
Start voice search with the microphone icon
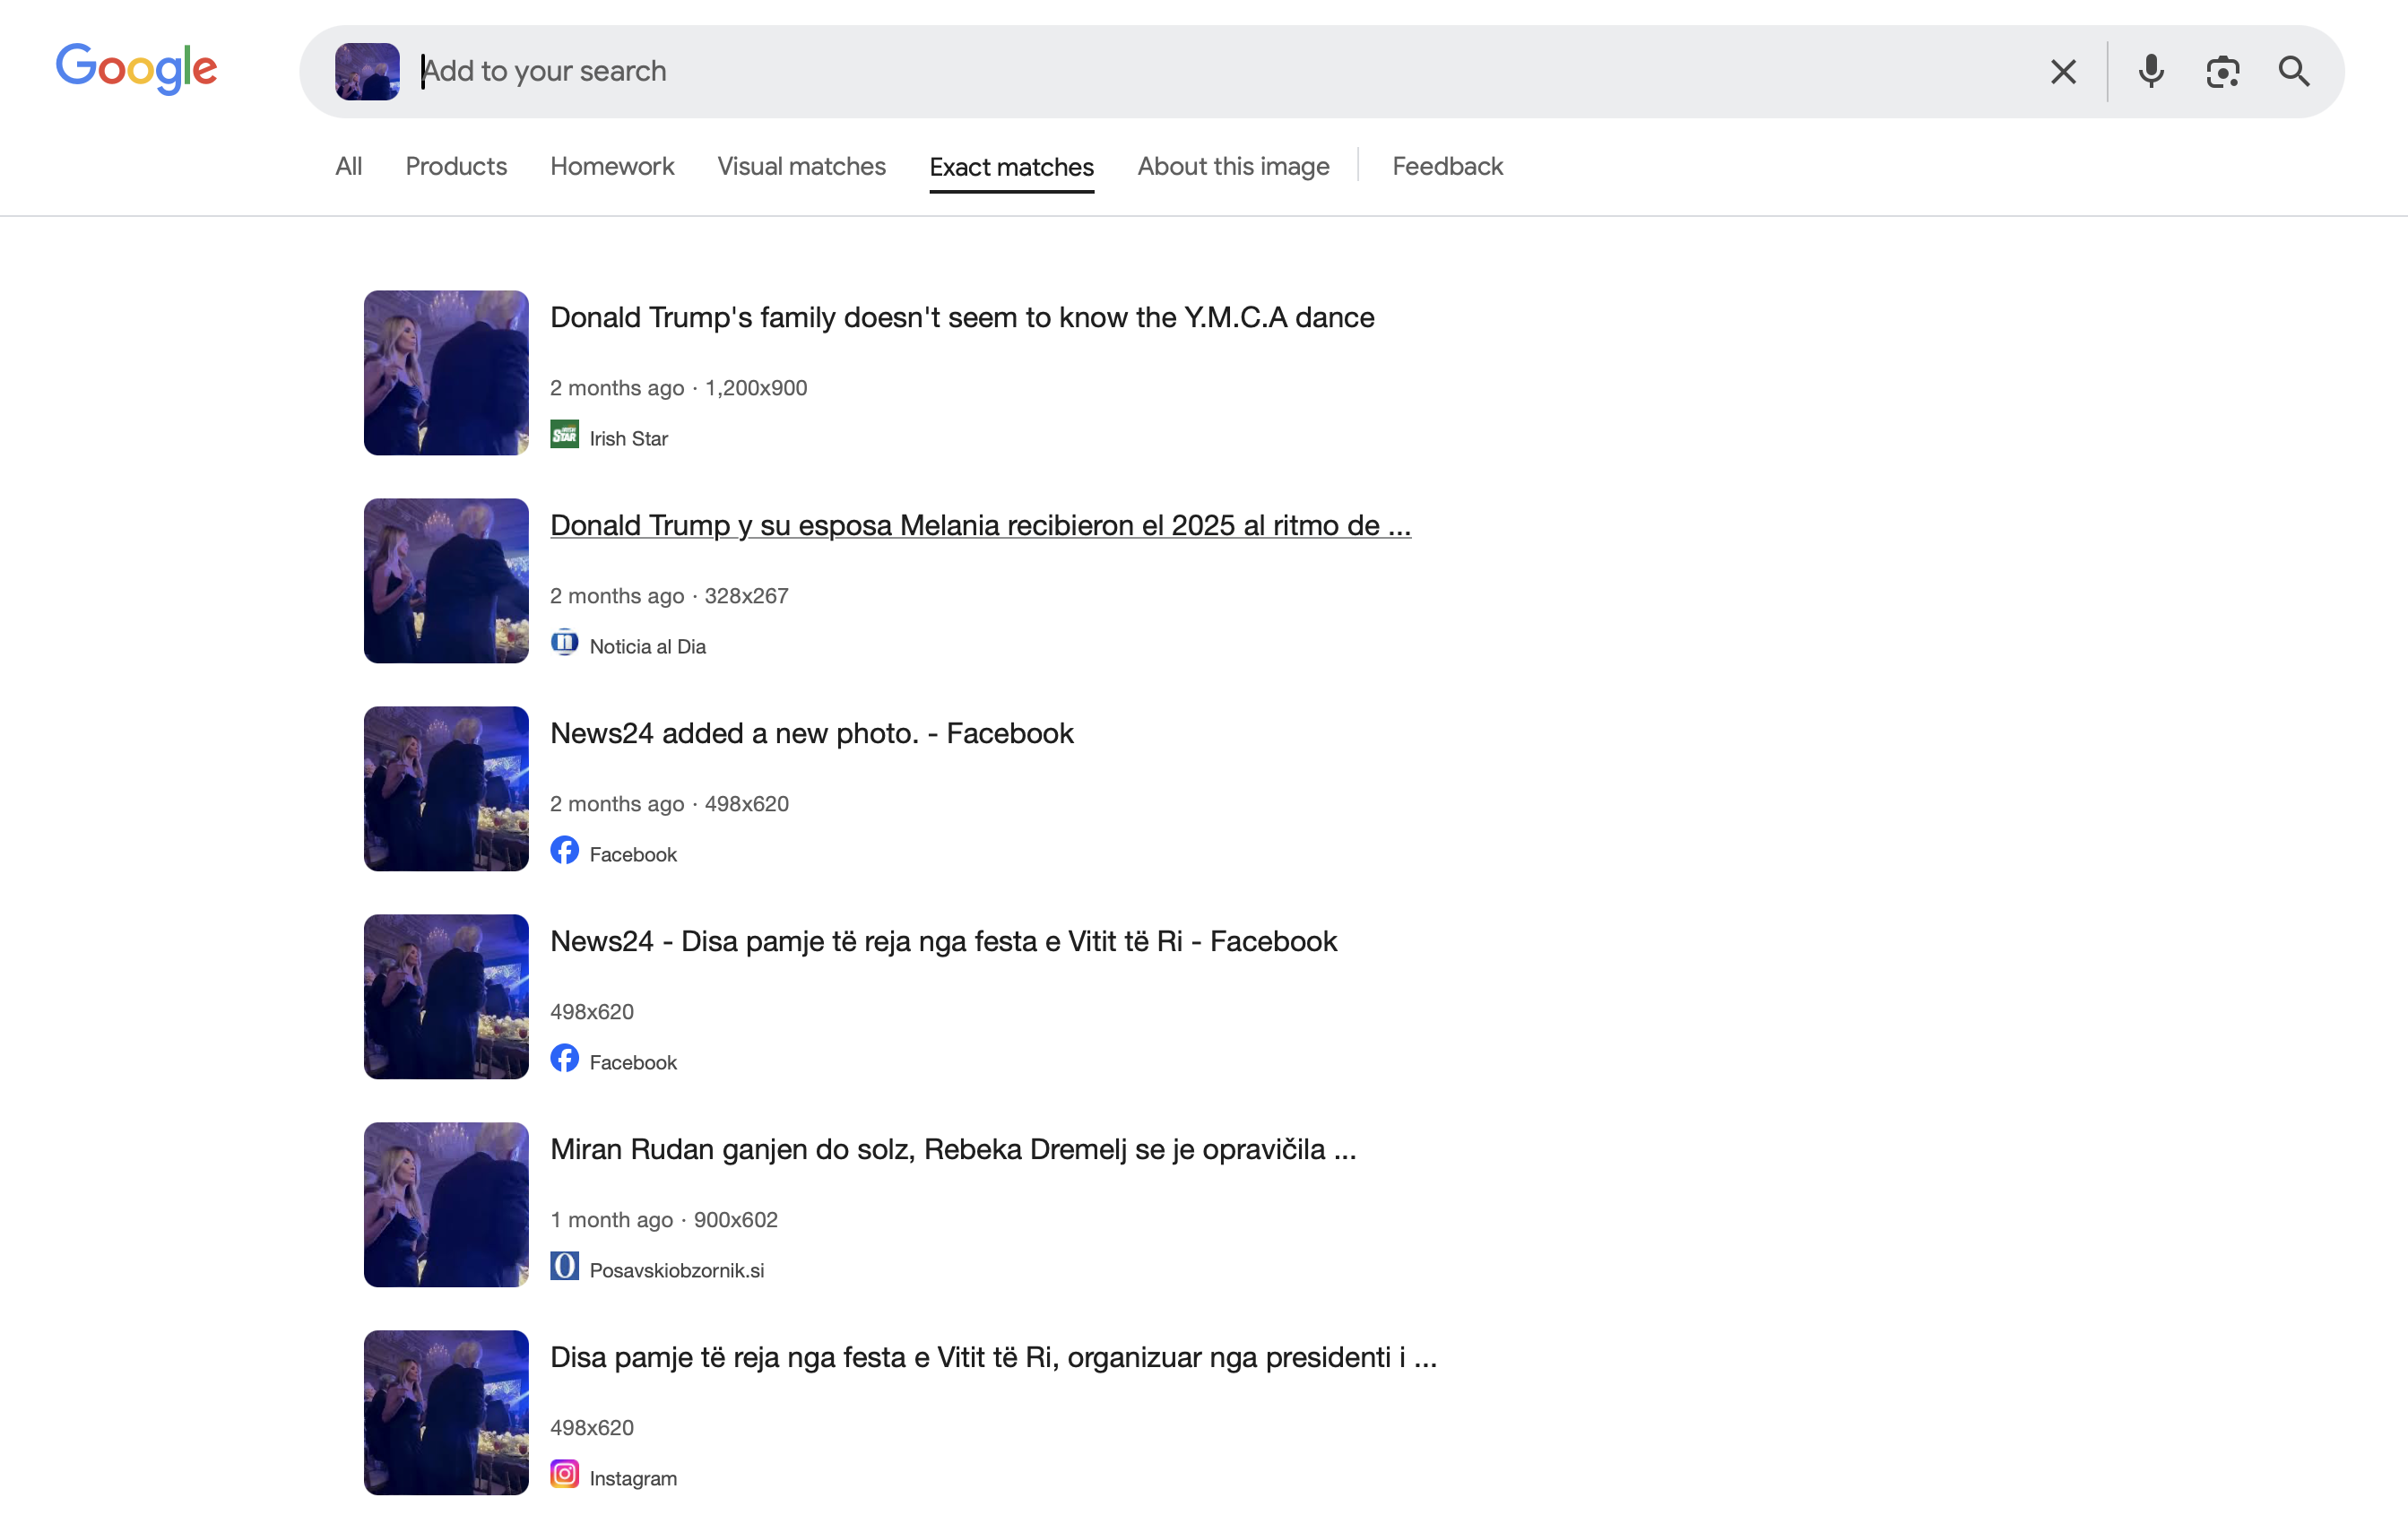tap(2151, 72)
